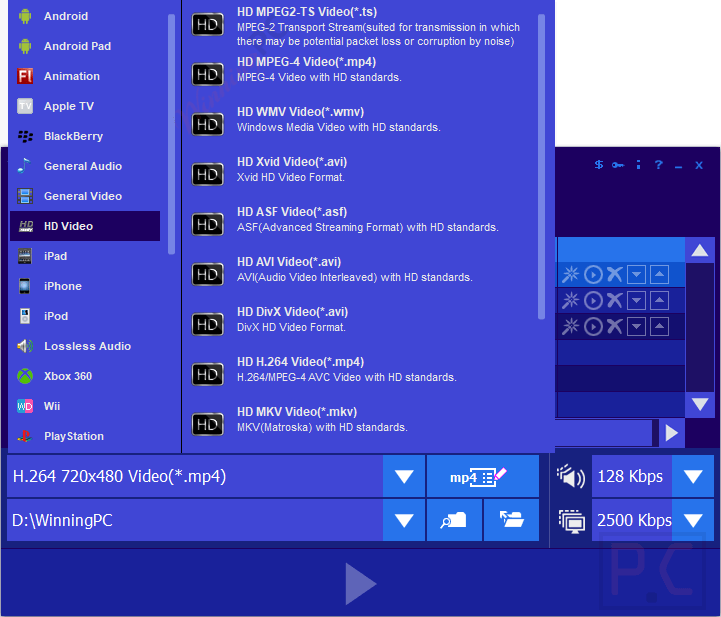Choose HD ASF Video(*.asf) format

pyautogui.click(x=361, y=224)
